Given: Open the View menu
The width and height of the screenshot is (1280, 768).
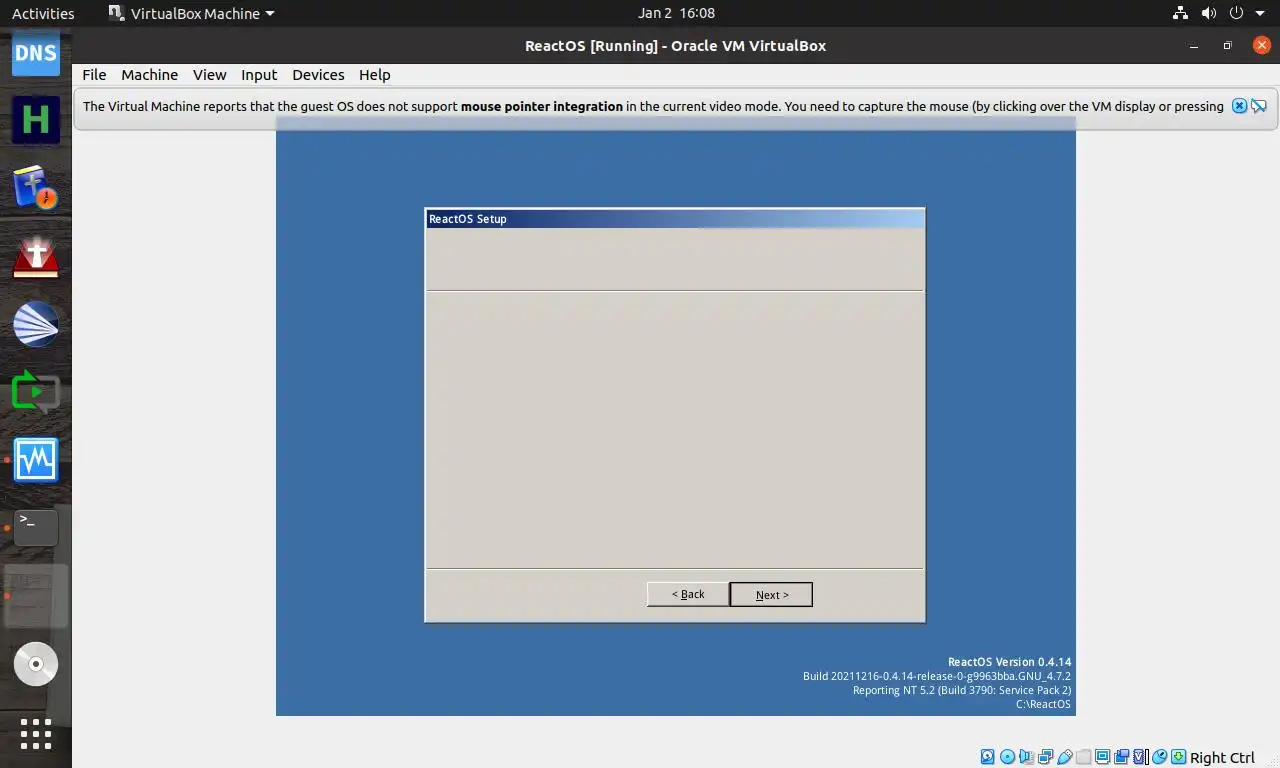Looking at the screenshot, I should 210,75.
